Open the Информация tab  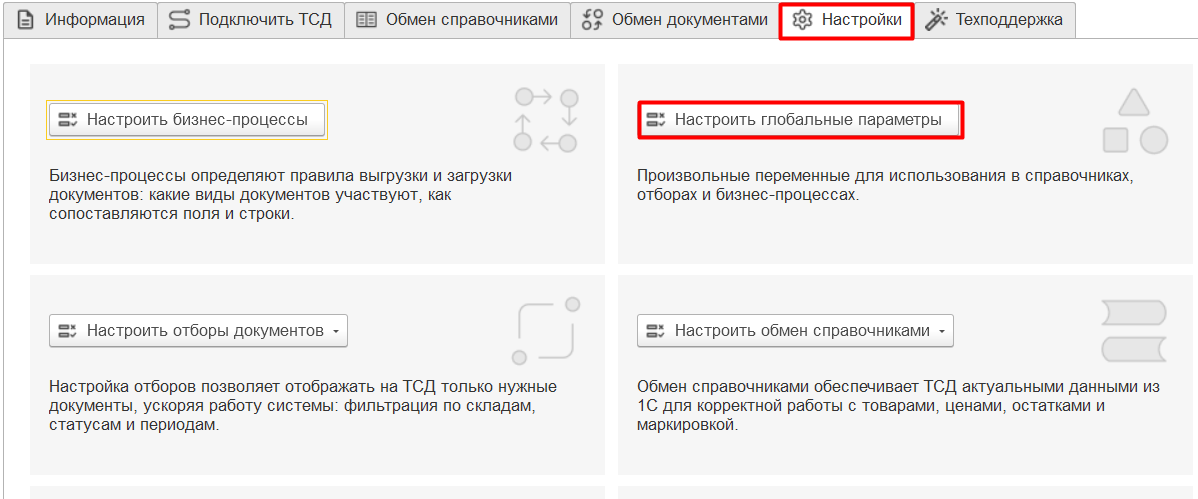click(80, 20)
